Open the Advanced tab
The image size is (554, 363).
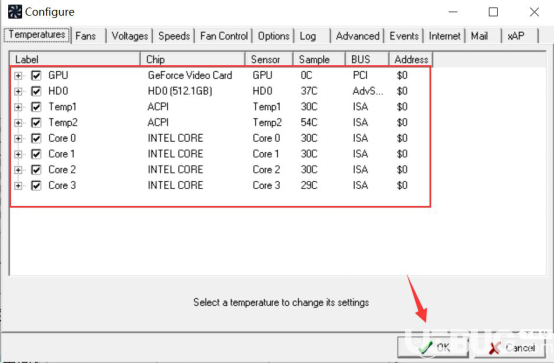tap(358, 36)
